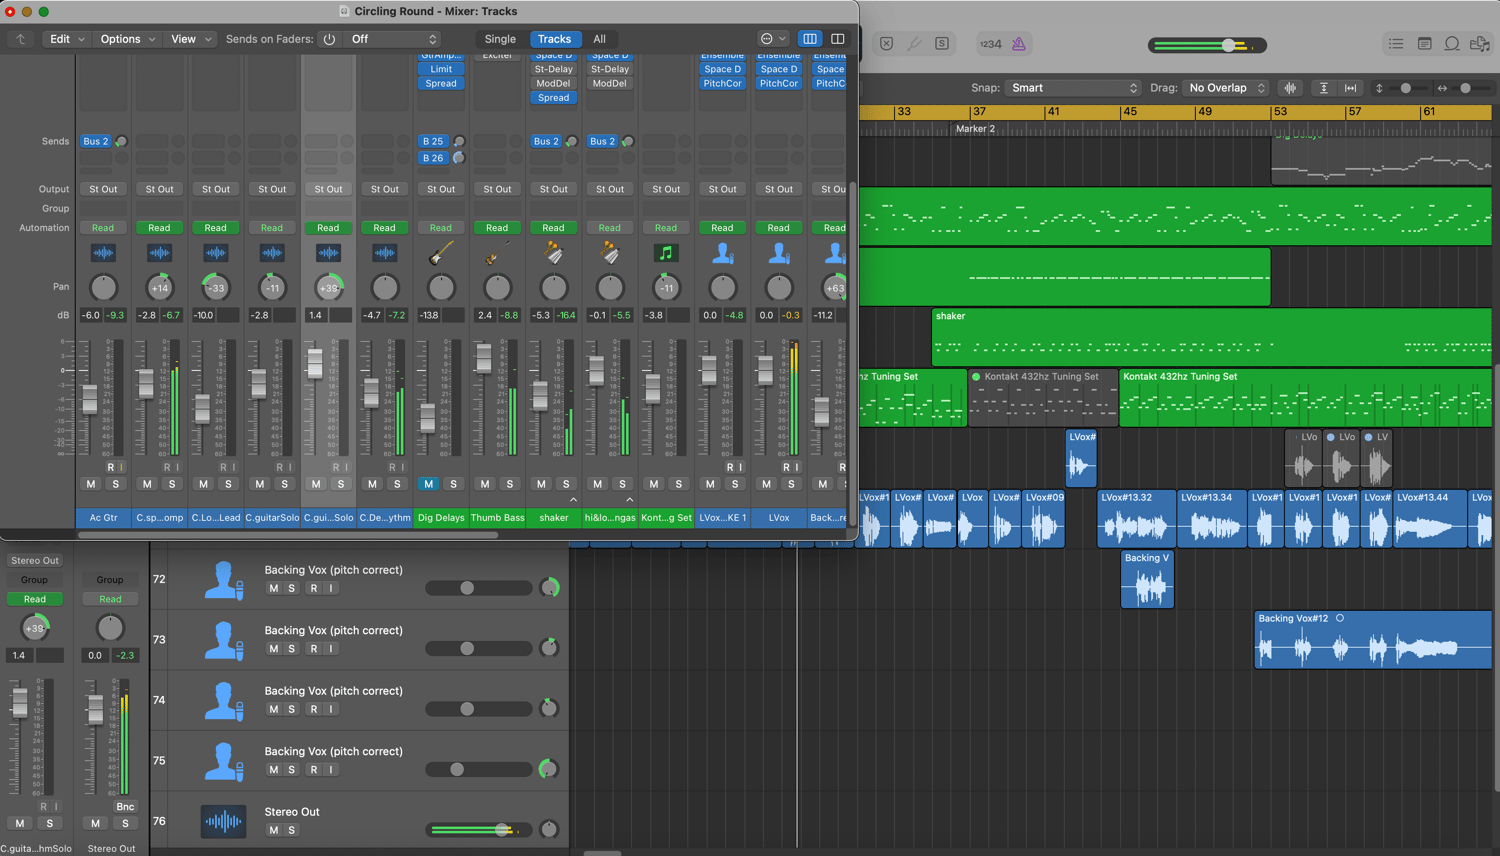The width and height of the screenshot is (1500, 856).
Task: Toggle Sends on Faders power button
Action: click(329, 39)
